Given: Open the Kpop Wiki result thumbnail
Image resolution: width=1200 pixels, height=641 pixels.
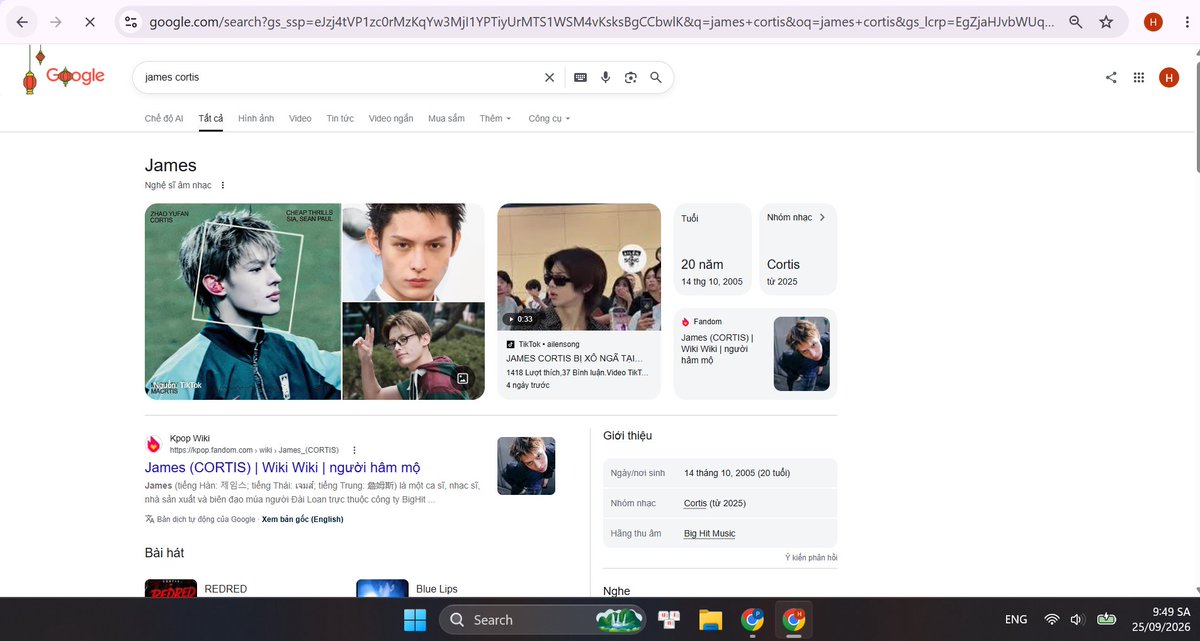Looking at the screenshot, I should [526, 466].
